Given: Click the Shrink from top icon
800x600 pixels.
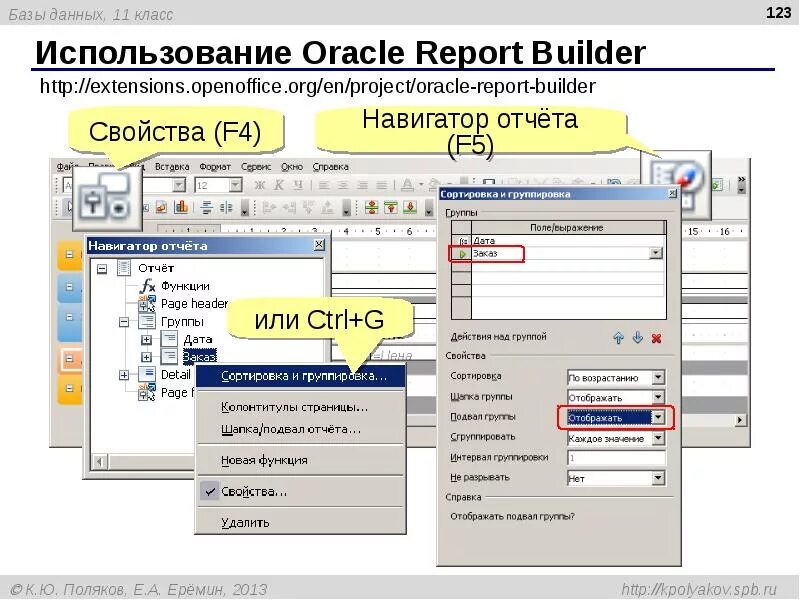Looking at the screenshot, I should coord(391,207).
